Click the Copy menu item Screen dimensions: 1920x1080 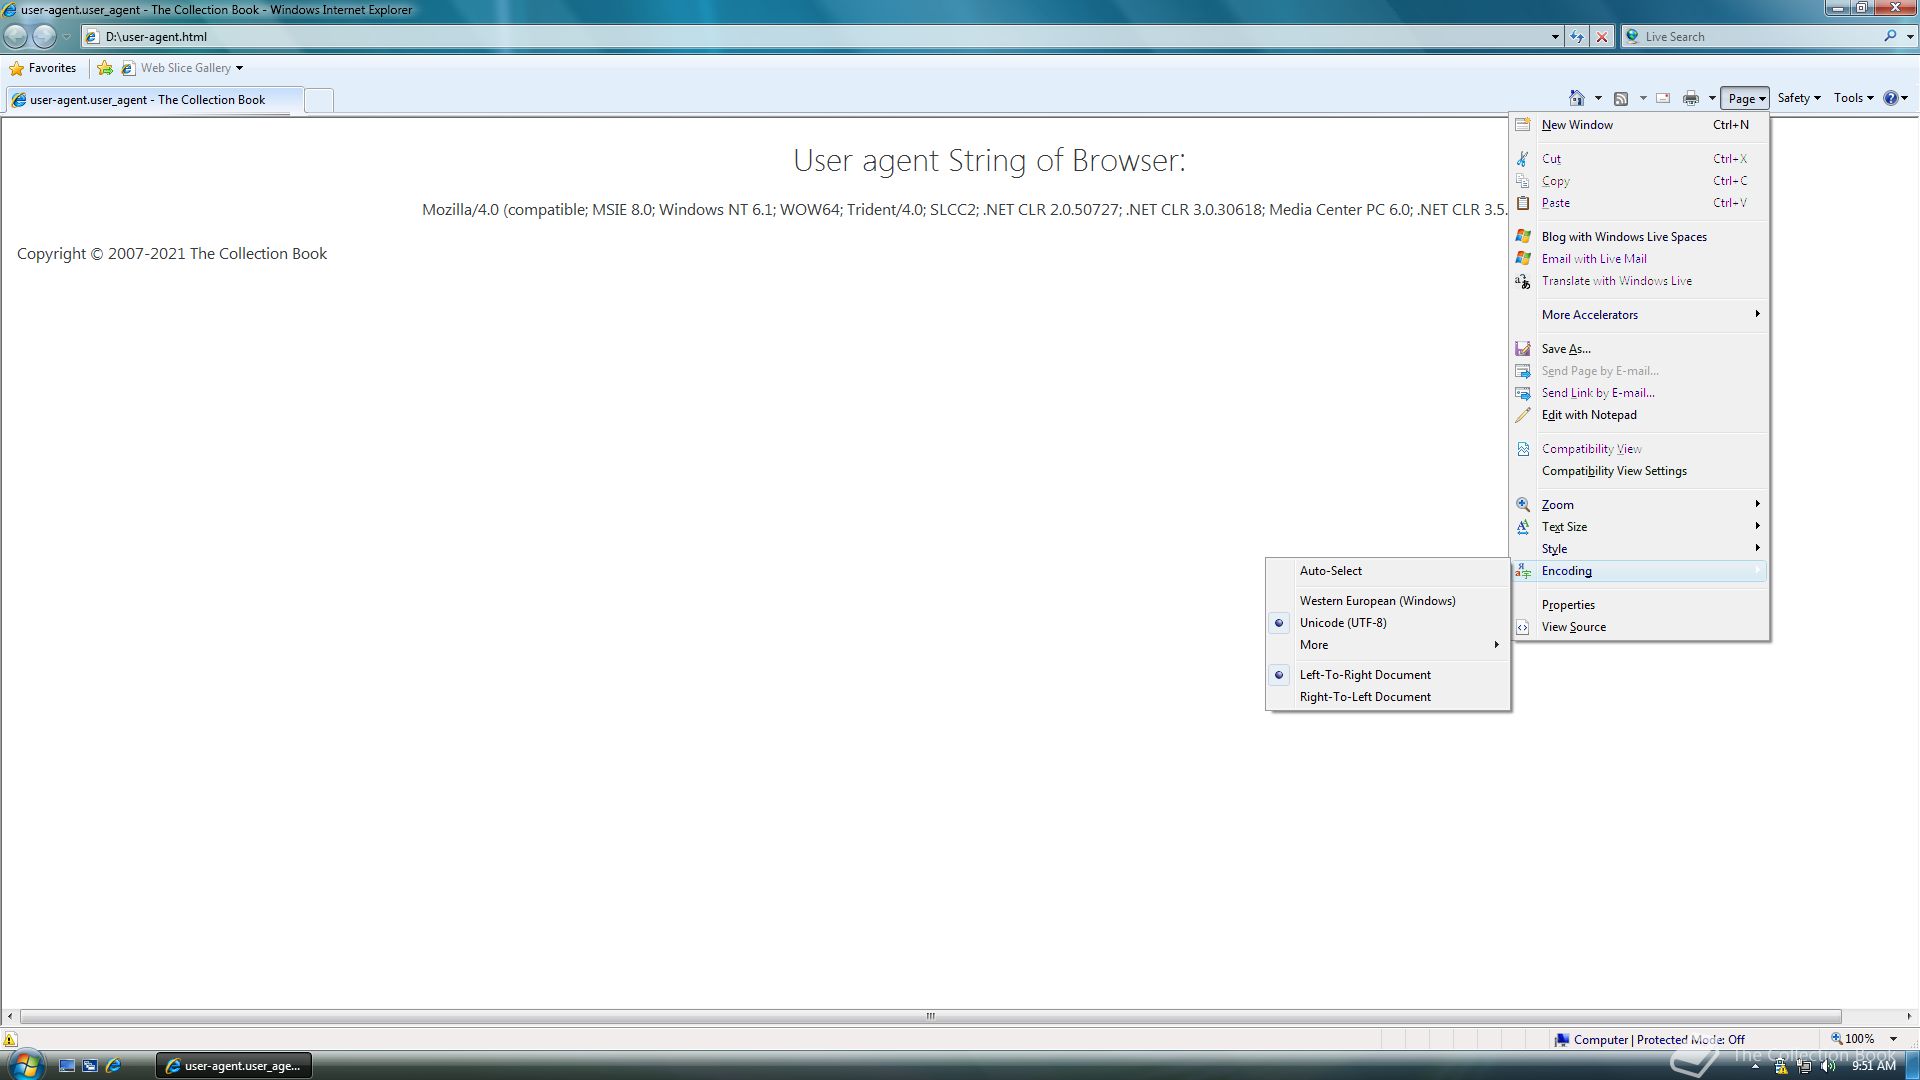click(1639, 181)
